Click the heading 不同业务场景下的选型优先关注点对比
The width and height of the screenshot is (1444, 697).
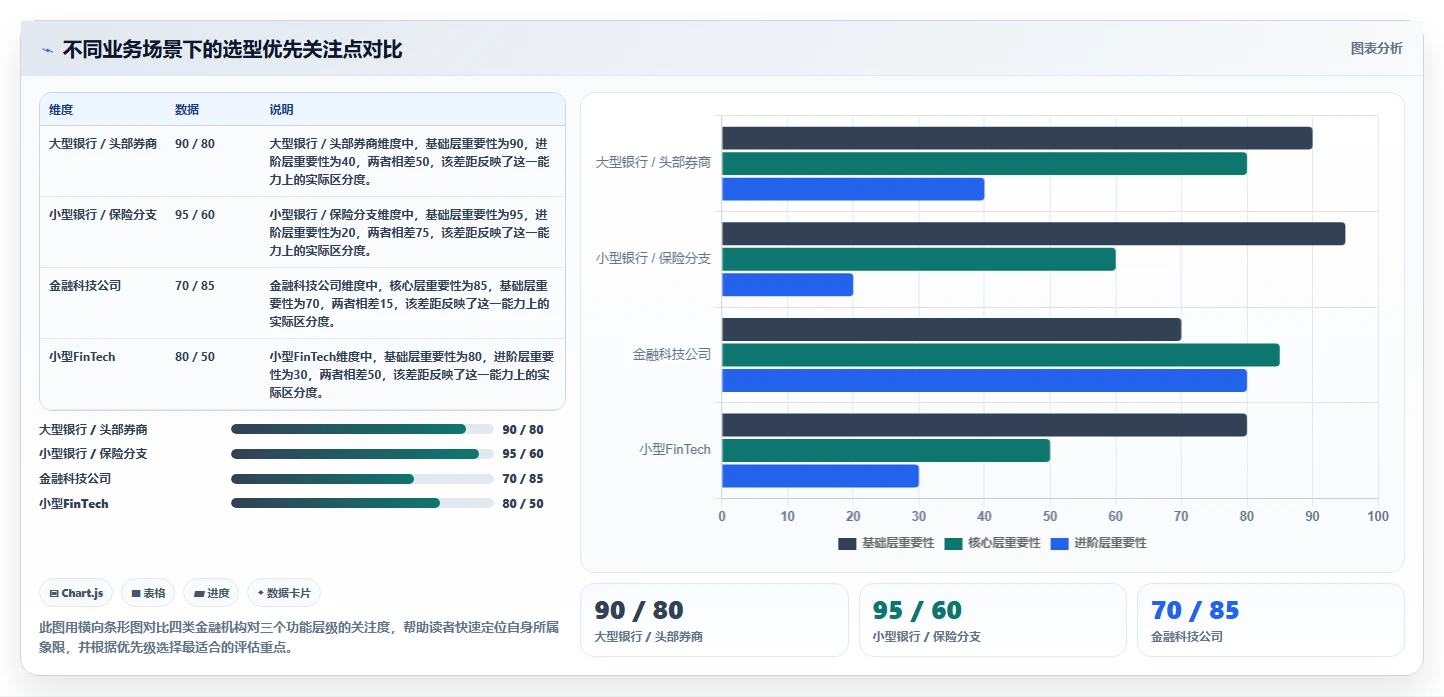[232, 50]
